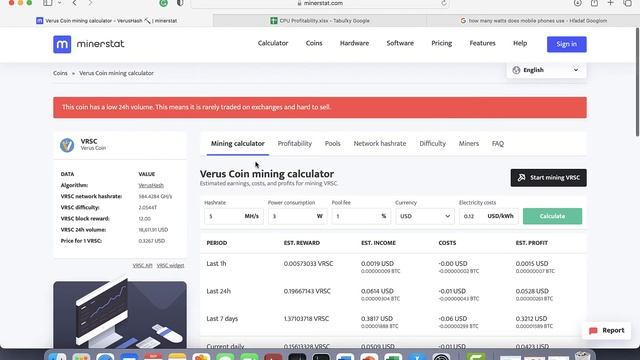Viewport: 640px width, 360px height.
Task: Open the Help menu item
Action: tap(520, 43)
